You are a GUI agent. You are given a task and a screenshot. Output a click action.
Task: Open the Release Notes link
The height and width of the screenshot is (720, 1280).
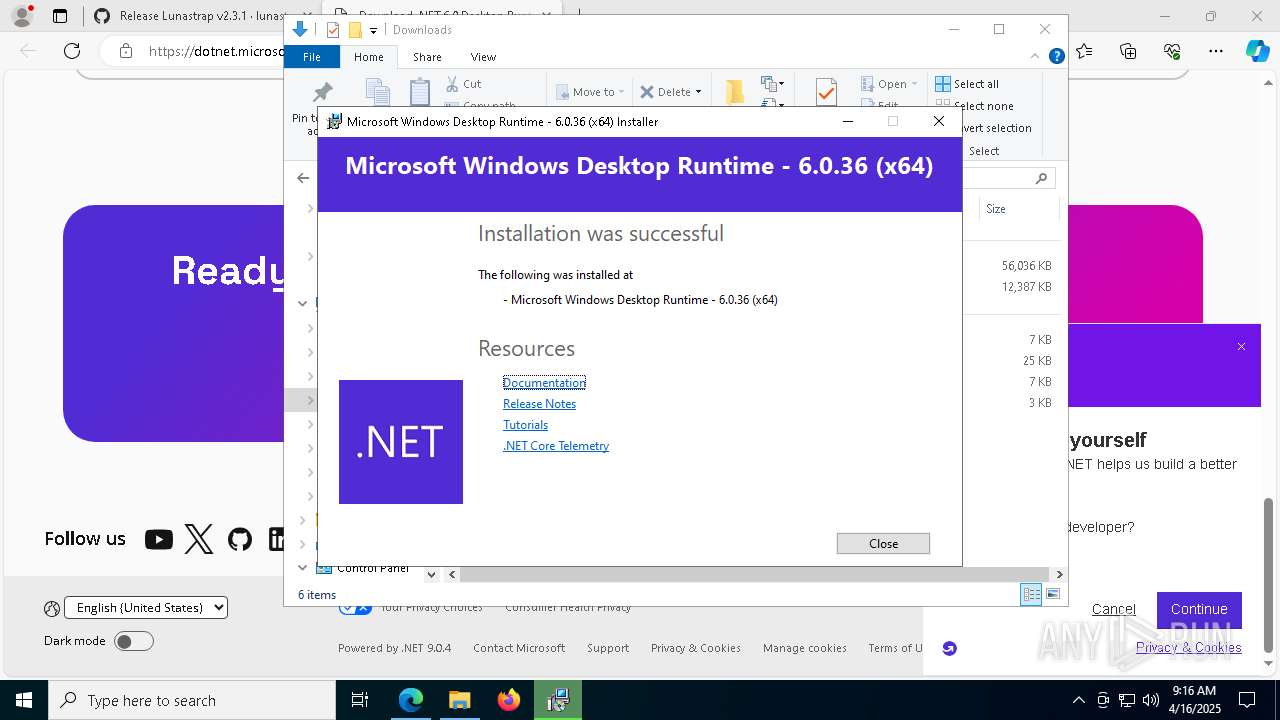coord(539,403)
